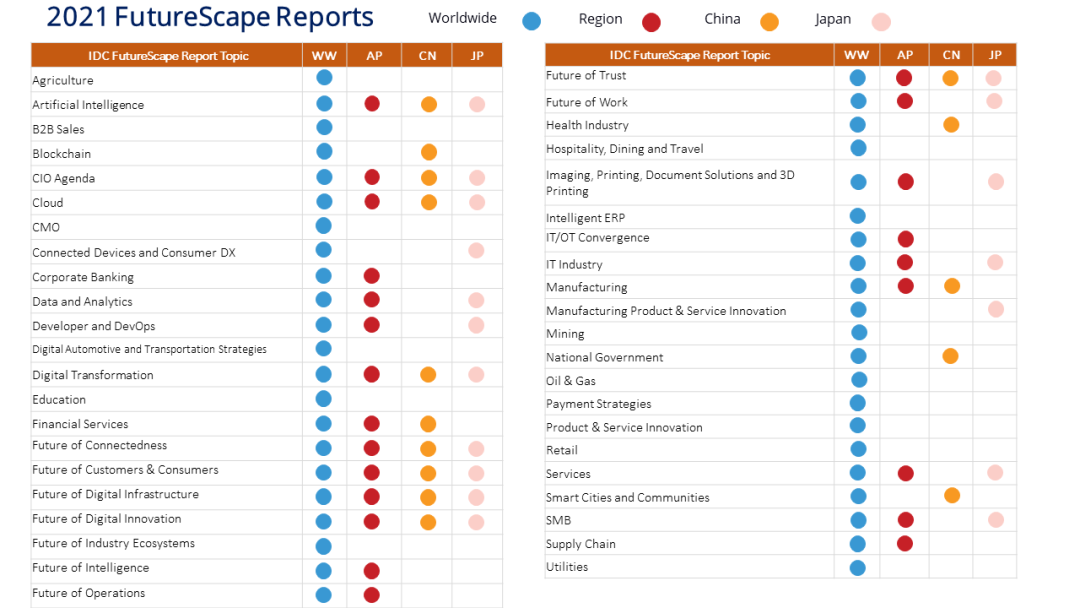Click the Data and Analytics JP dot
The image size is (1080, 608).
476,300
